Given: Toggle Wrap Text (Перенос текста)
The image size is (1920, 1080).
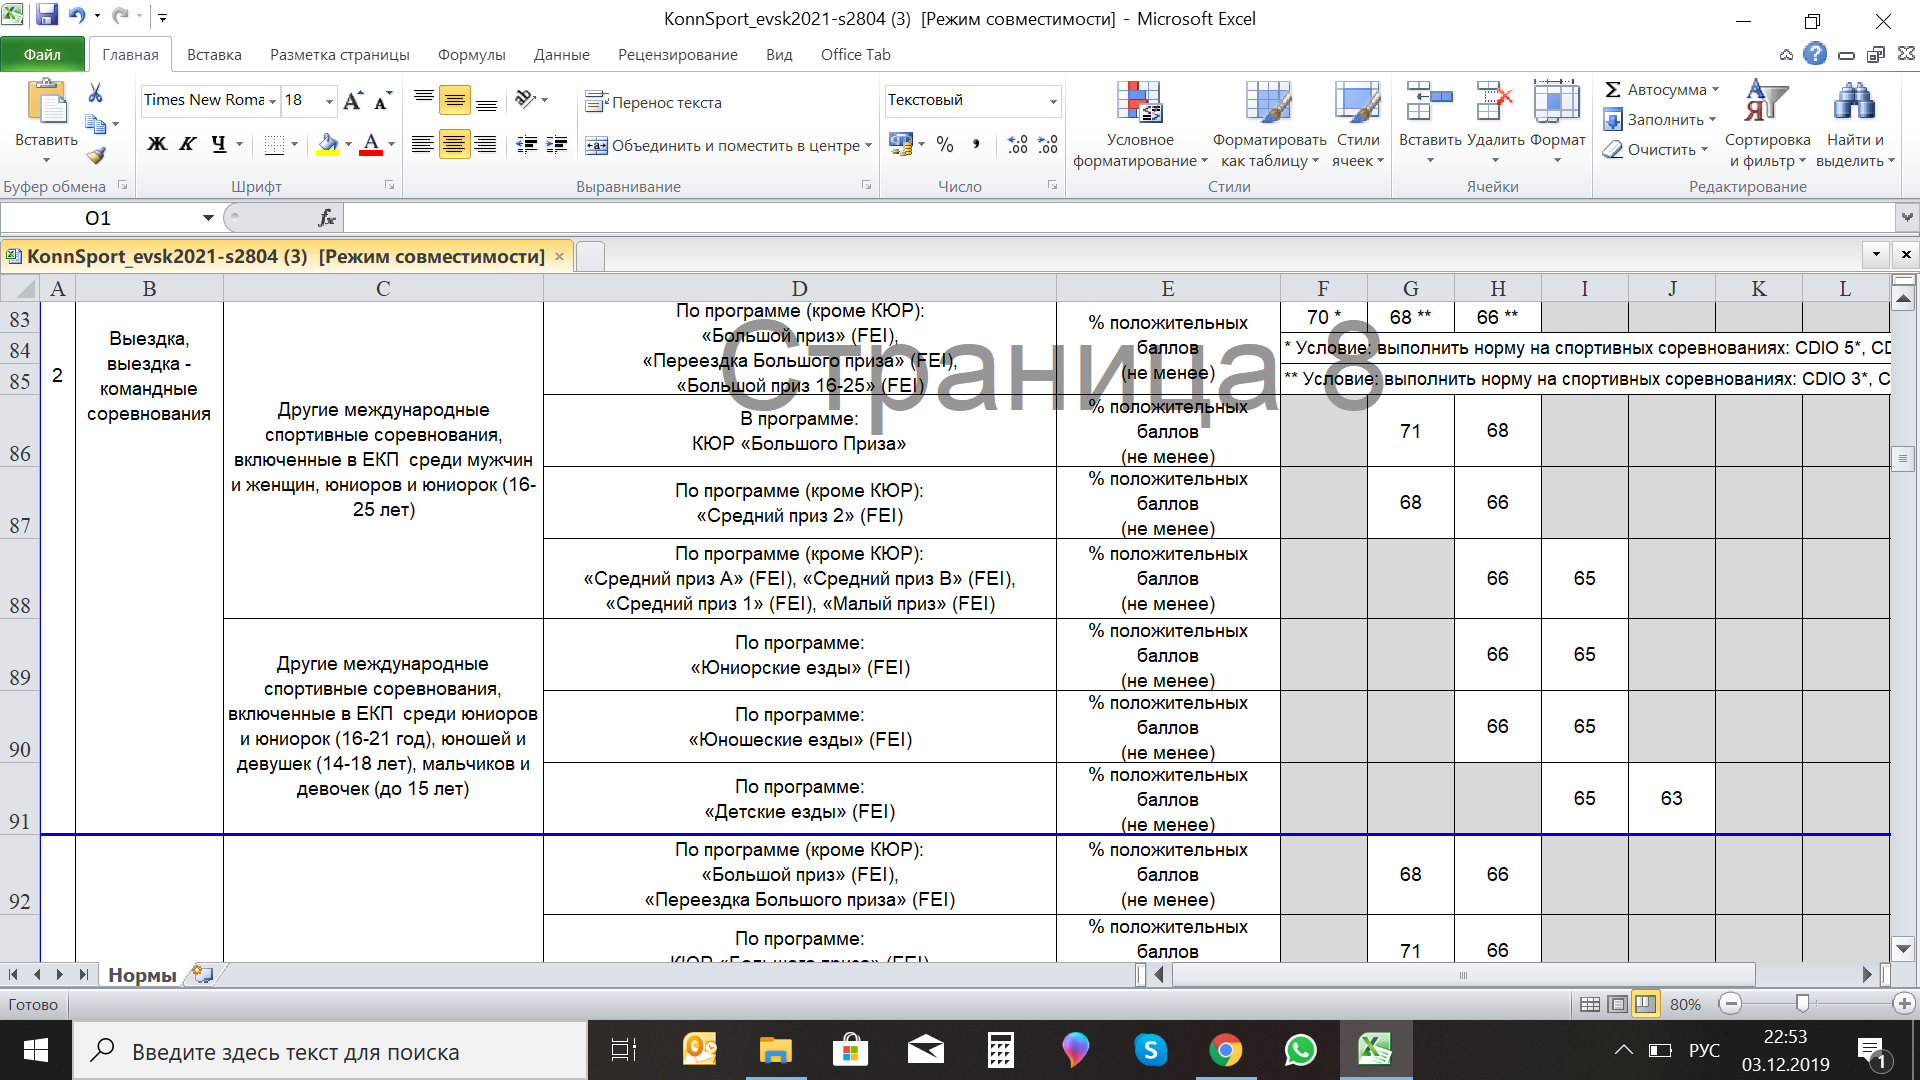Looking at the screenshot, I should (x=654, y=102).
